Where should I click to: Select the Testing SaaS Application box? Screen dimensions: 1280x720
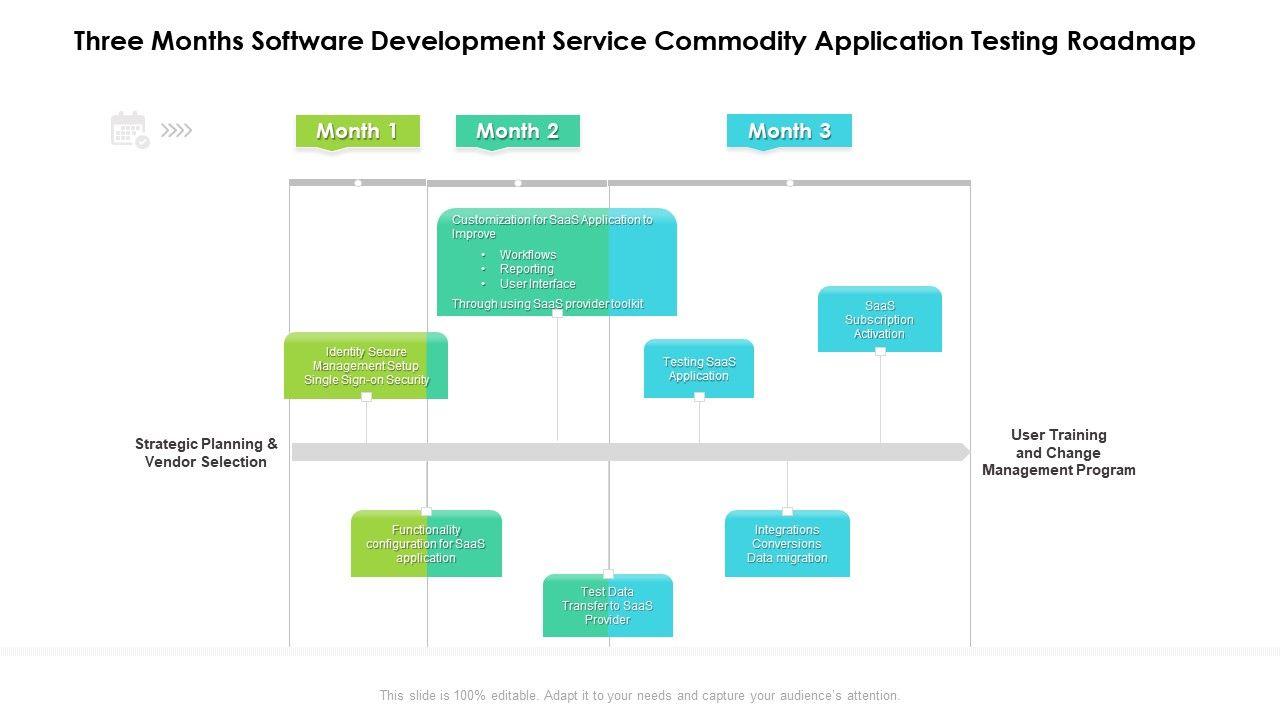coord(698,369)
